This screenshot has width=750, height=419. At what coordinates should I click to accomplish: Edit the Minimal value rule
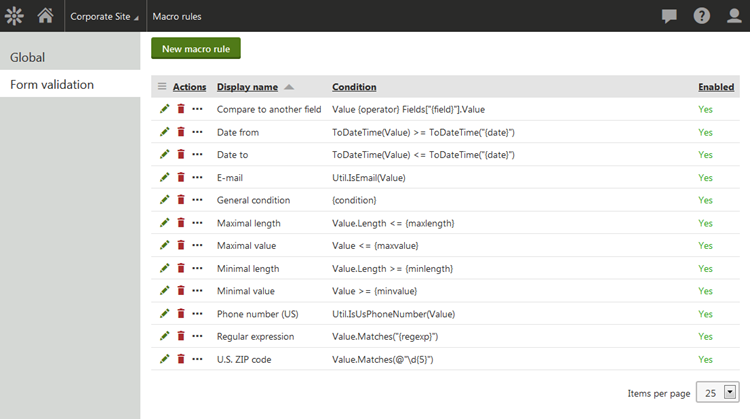tap(165, 291)
